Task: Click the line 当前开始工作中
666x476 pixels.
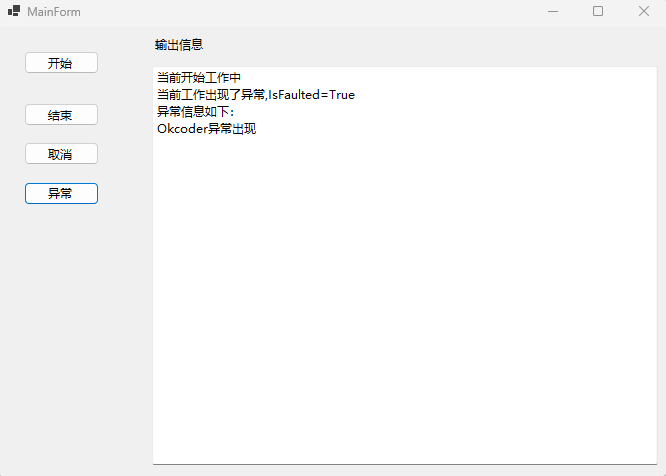Action: click(x=199, y=78)
